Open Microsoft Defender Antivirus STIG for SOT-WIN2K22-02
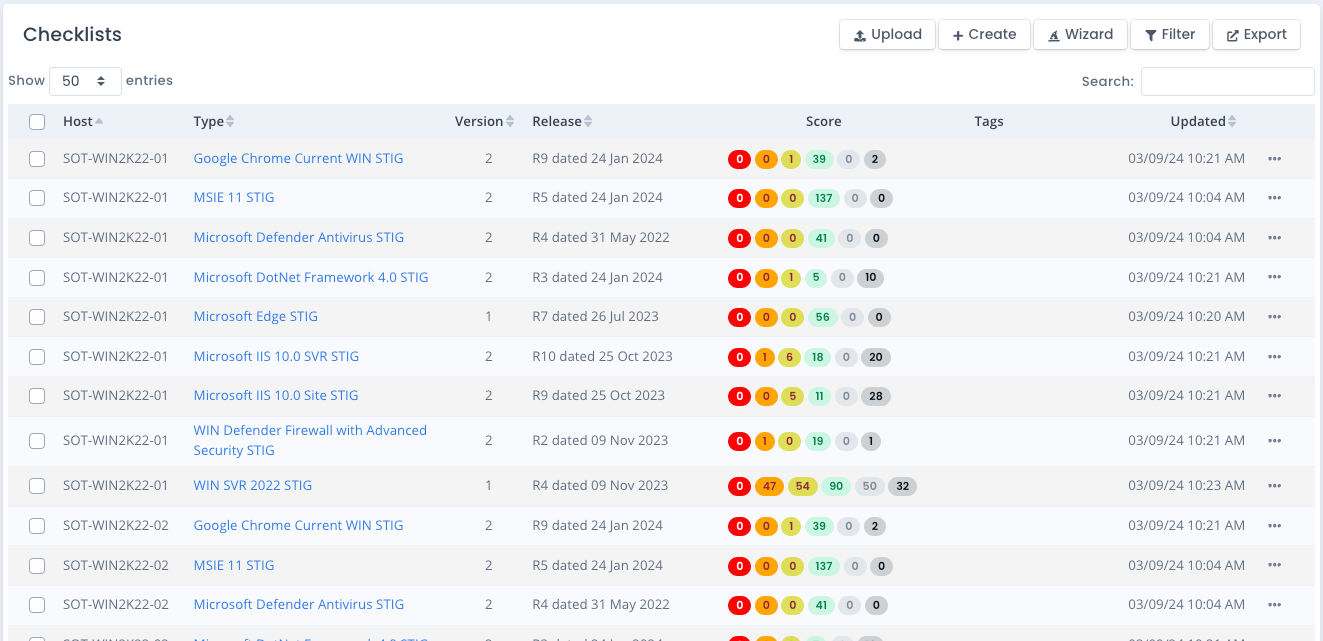The width and height of the screenshot is (1323, 641). 299,605
